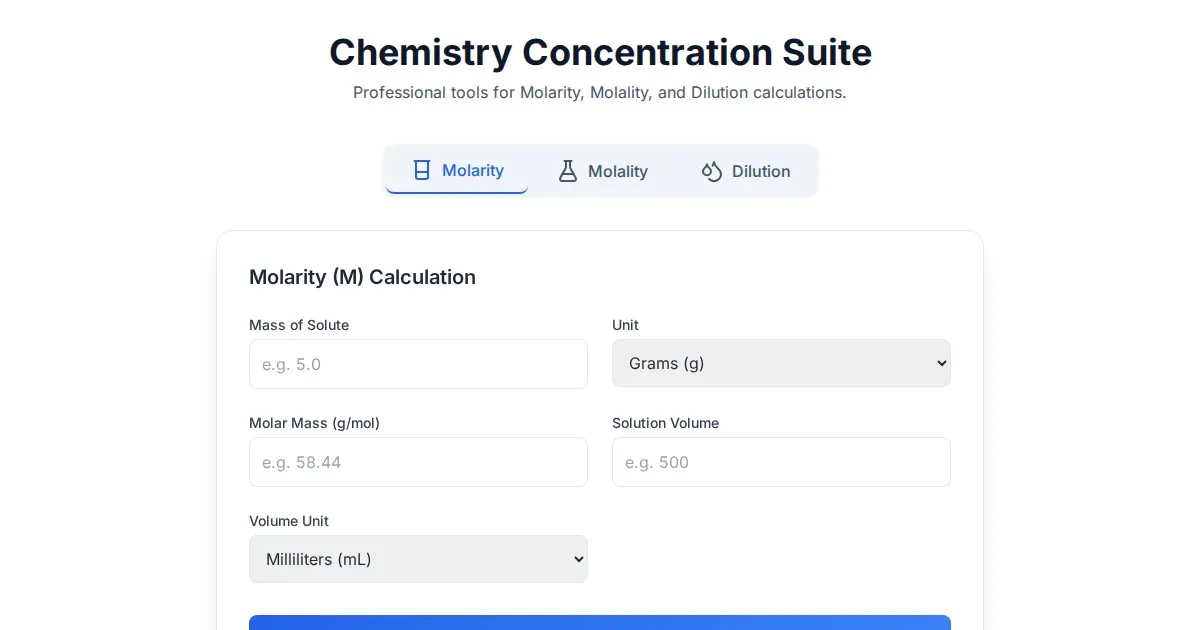The image size is (1200, 630).
Task: Open the Dilution tab label
Action: click(x=761, y=171)
